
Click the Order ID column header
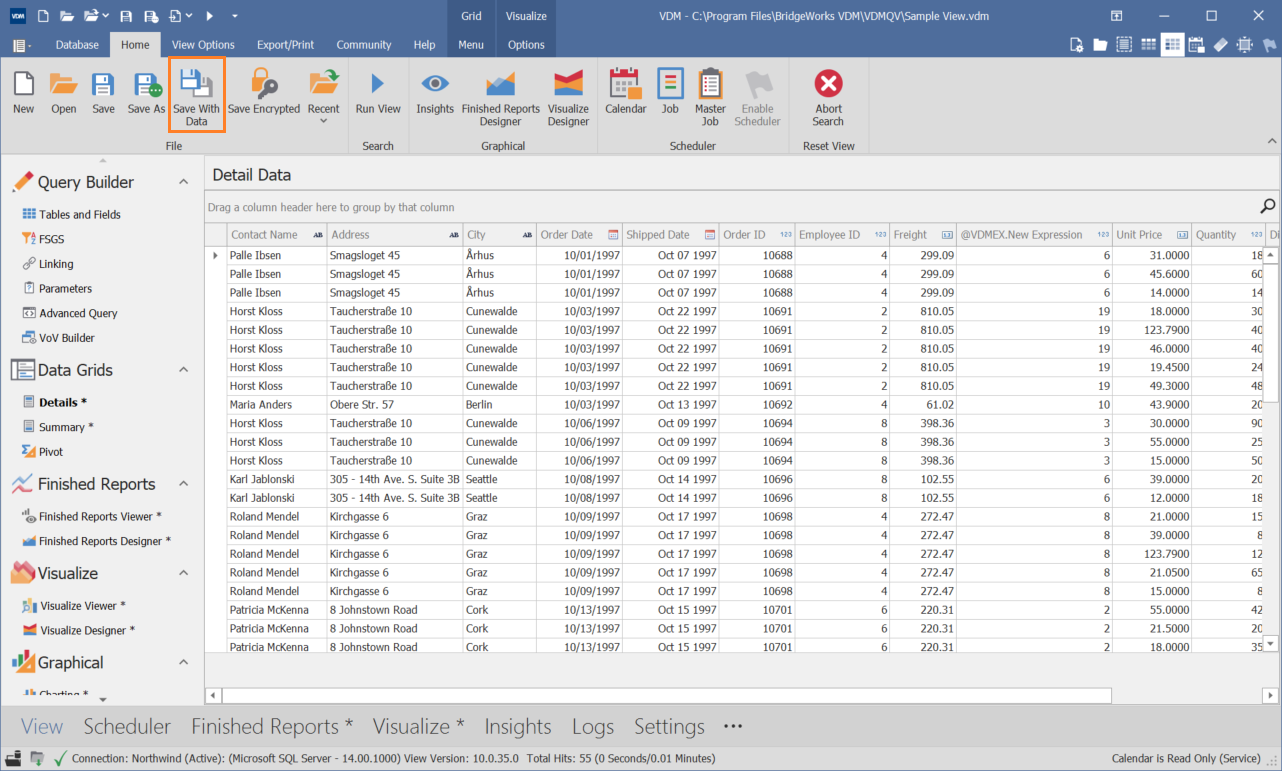[759, 235]
